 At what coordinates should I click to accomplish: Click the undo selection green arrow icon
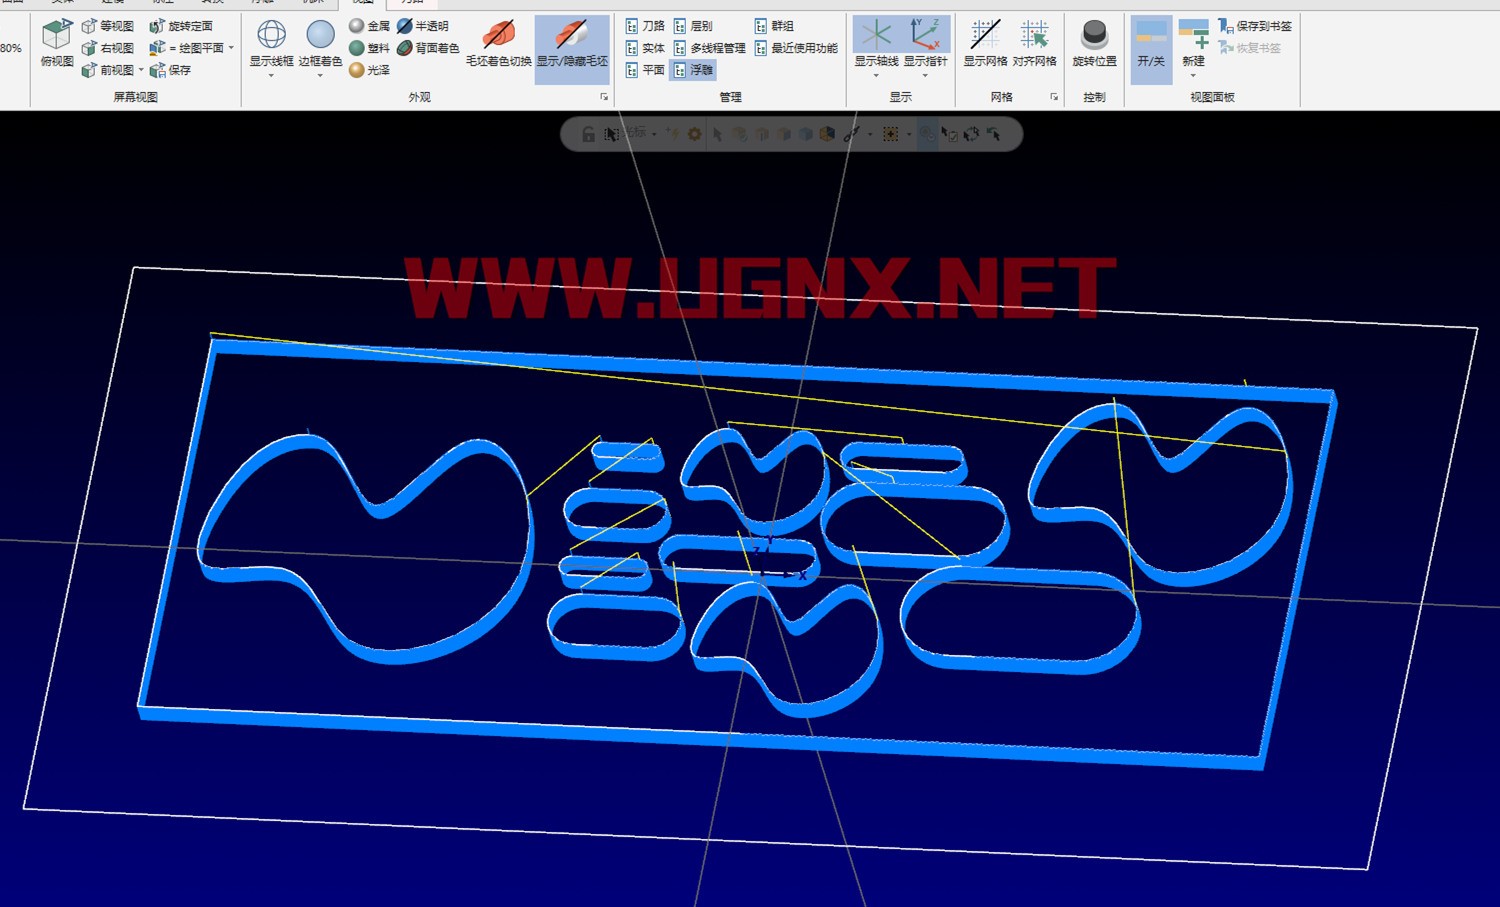[994, 134]
